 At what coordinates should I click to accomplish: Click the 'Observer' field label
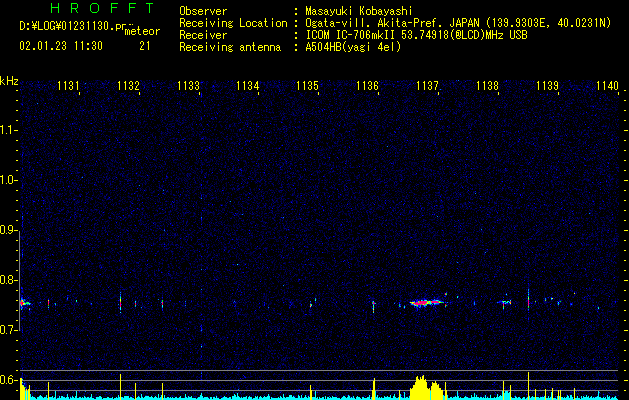pyautogui.click(x=203, y=11)
